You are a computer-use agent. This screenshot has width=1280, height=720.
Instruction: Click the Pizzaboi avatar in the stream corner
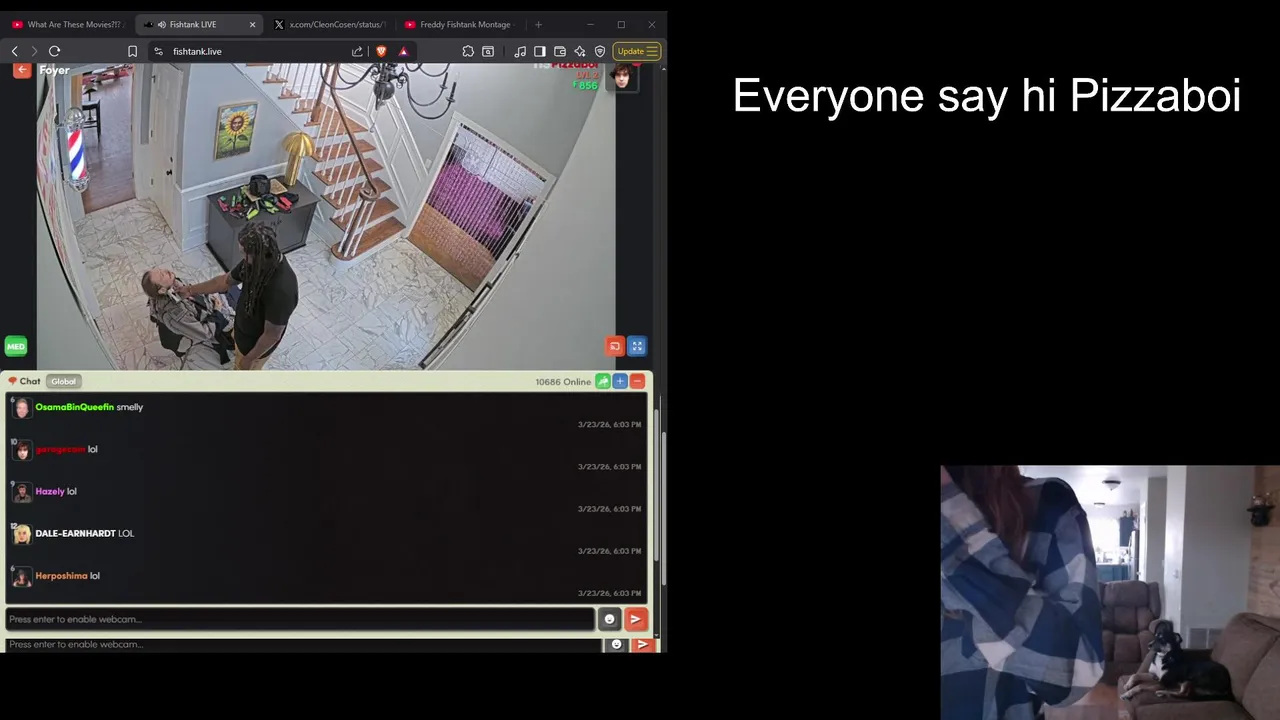622,78
